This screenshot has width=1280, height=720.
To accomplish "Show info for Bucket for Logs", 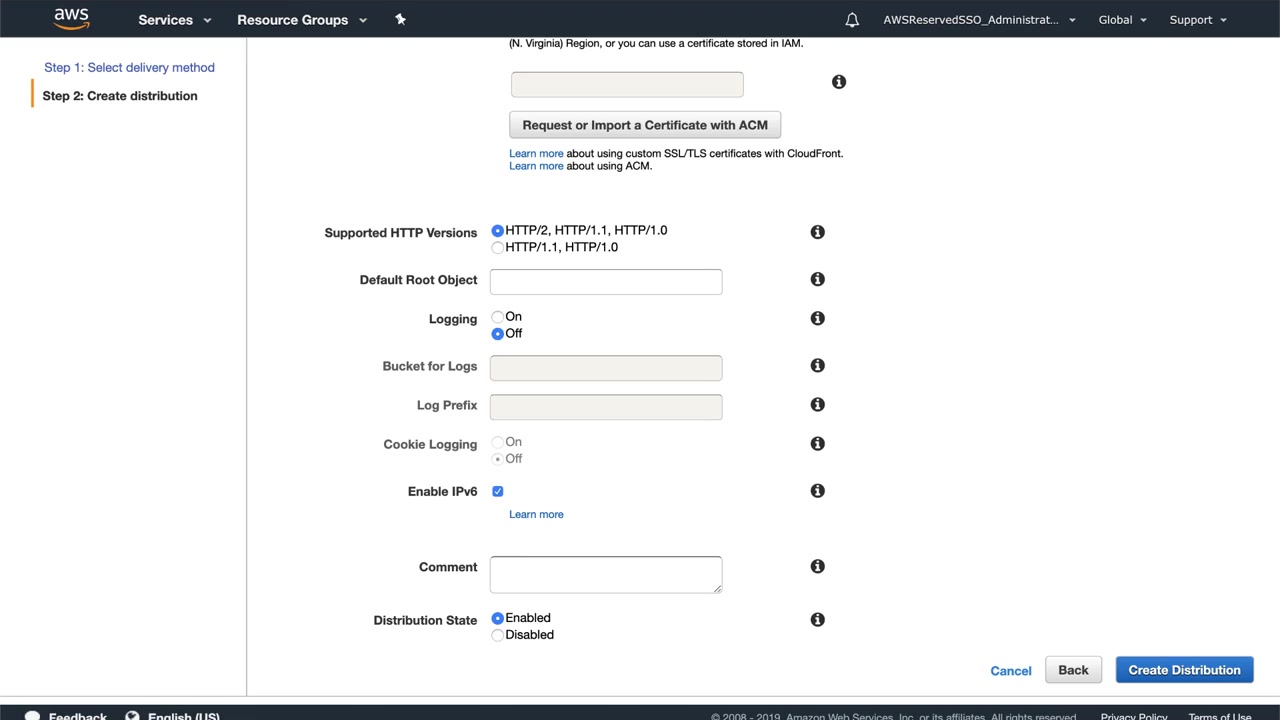I will 817,366.
